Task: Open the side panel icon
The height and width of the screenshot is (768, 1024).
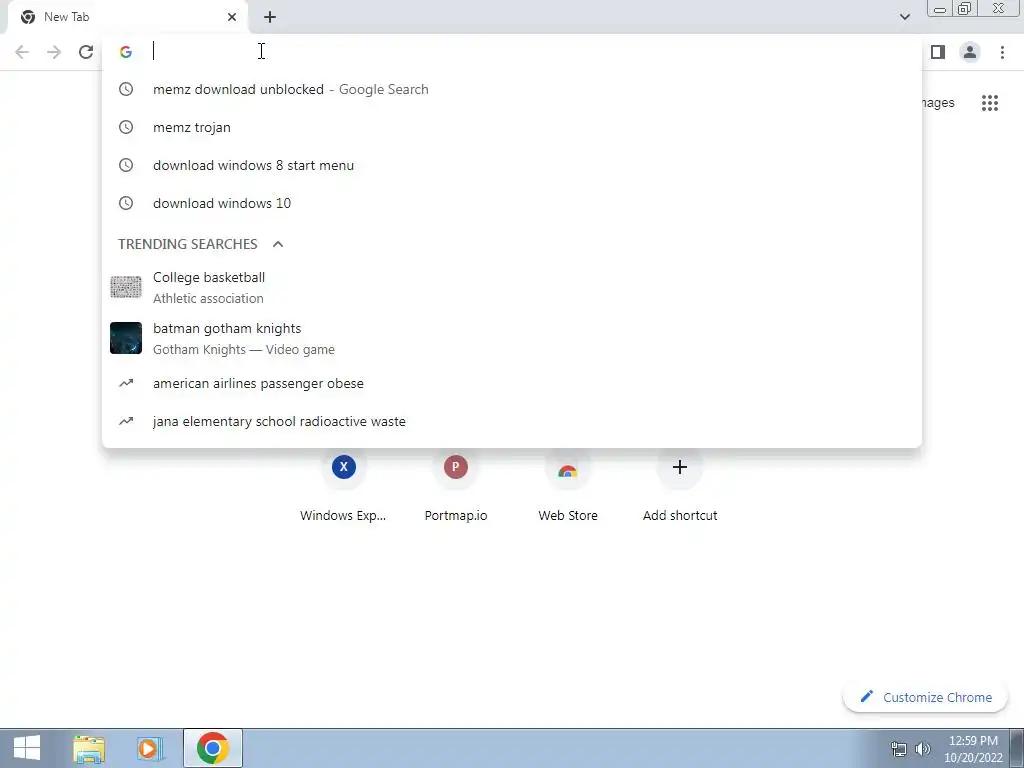Action: [938, 52]
